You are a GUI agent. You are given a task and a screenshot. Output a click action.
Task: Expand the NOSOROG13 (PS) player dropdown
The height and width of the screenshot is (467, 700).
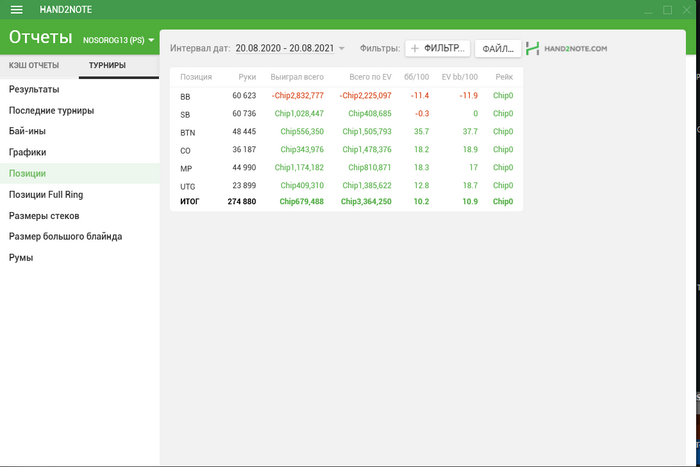tap(151, 40)
